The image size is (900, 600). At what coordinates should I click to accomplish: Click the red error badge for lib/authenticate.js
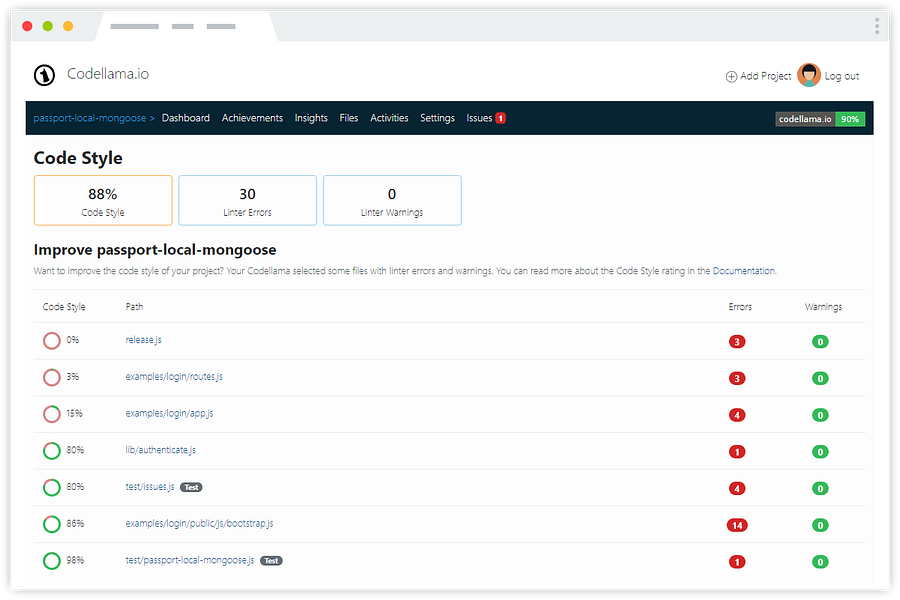point(737,452)
